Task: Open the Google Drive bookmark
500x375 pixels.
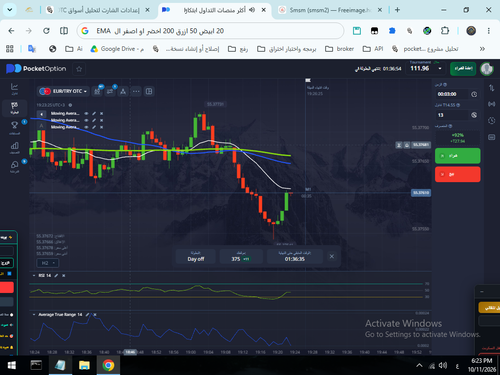Action: 117,49
